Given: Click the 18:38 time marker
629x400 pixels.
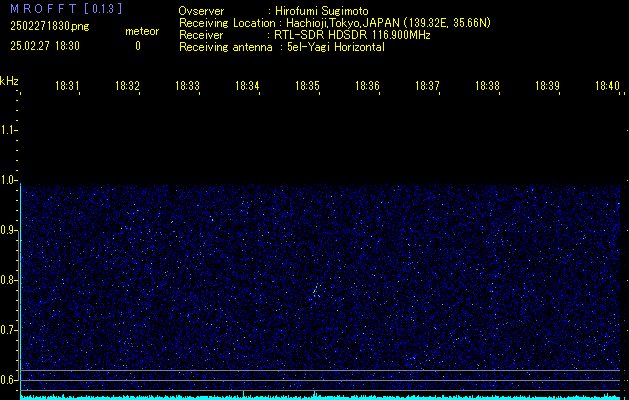Looking at the screenshot, I should click(x=487, y=86).
